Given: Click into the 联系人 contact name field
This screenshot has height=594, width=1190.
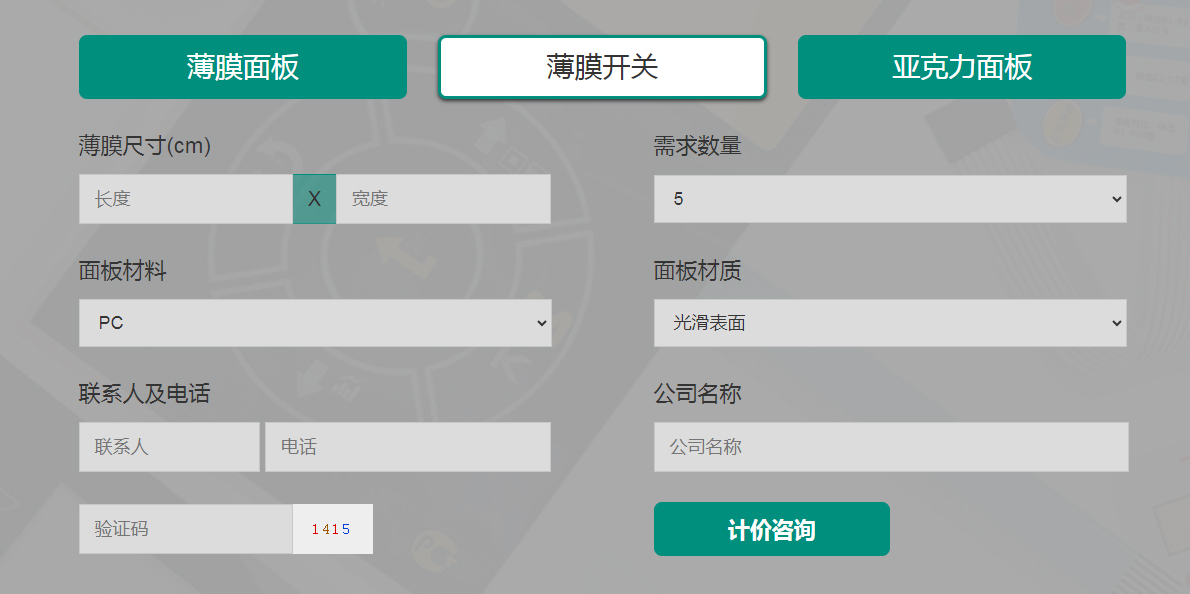Looking at the screenshot, I should (169, 447).
